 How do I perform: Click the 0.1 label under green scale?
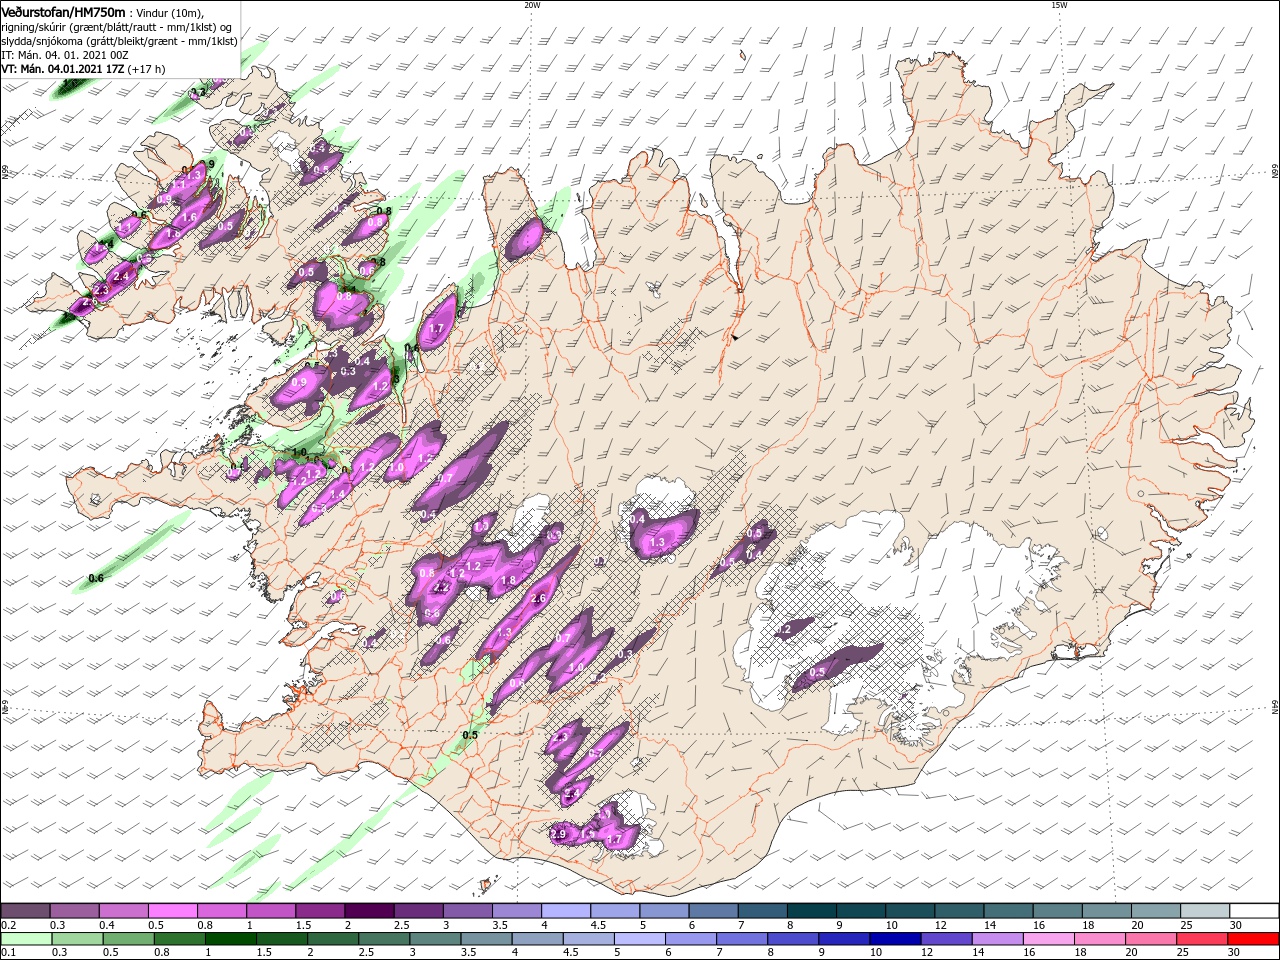7,952
